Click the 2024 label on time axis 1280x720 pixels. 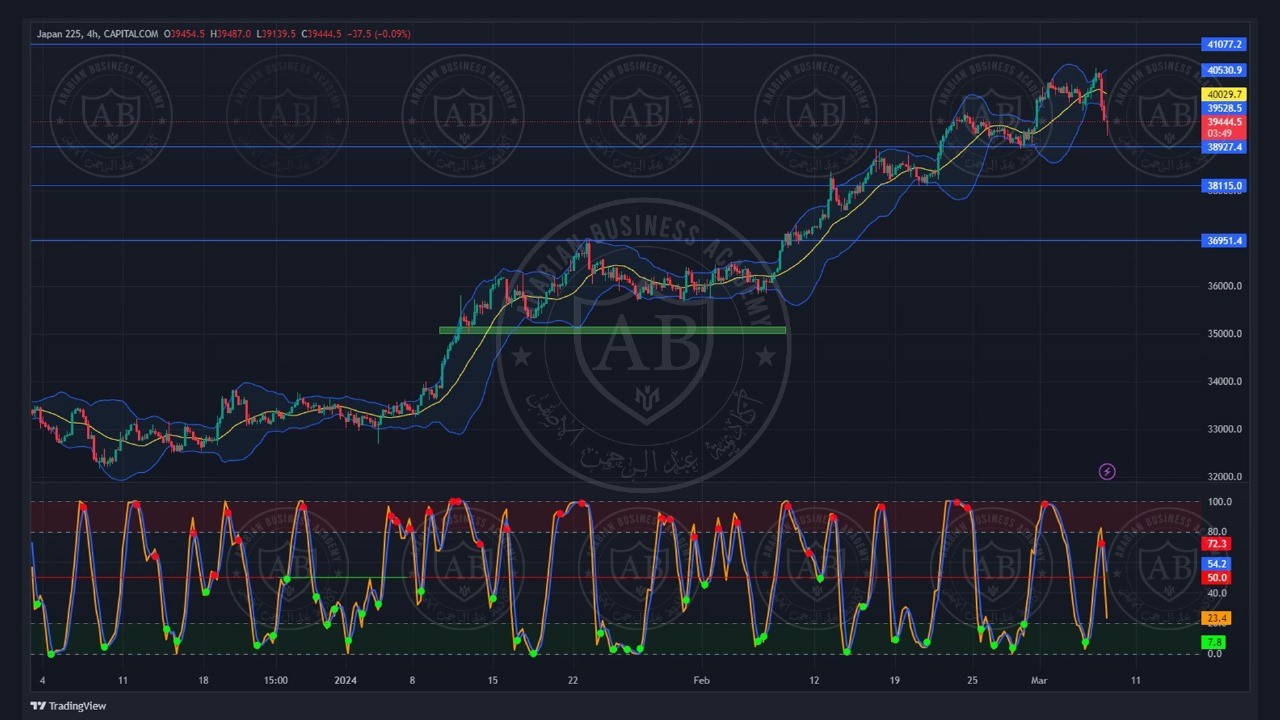click(346, 681)
